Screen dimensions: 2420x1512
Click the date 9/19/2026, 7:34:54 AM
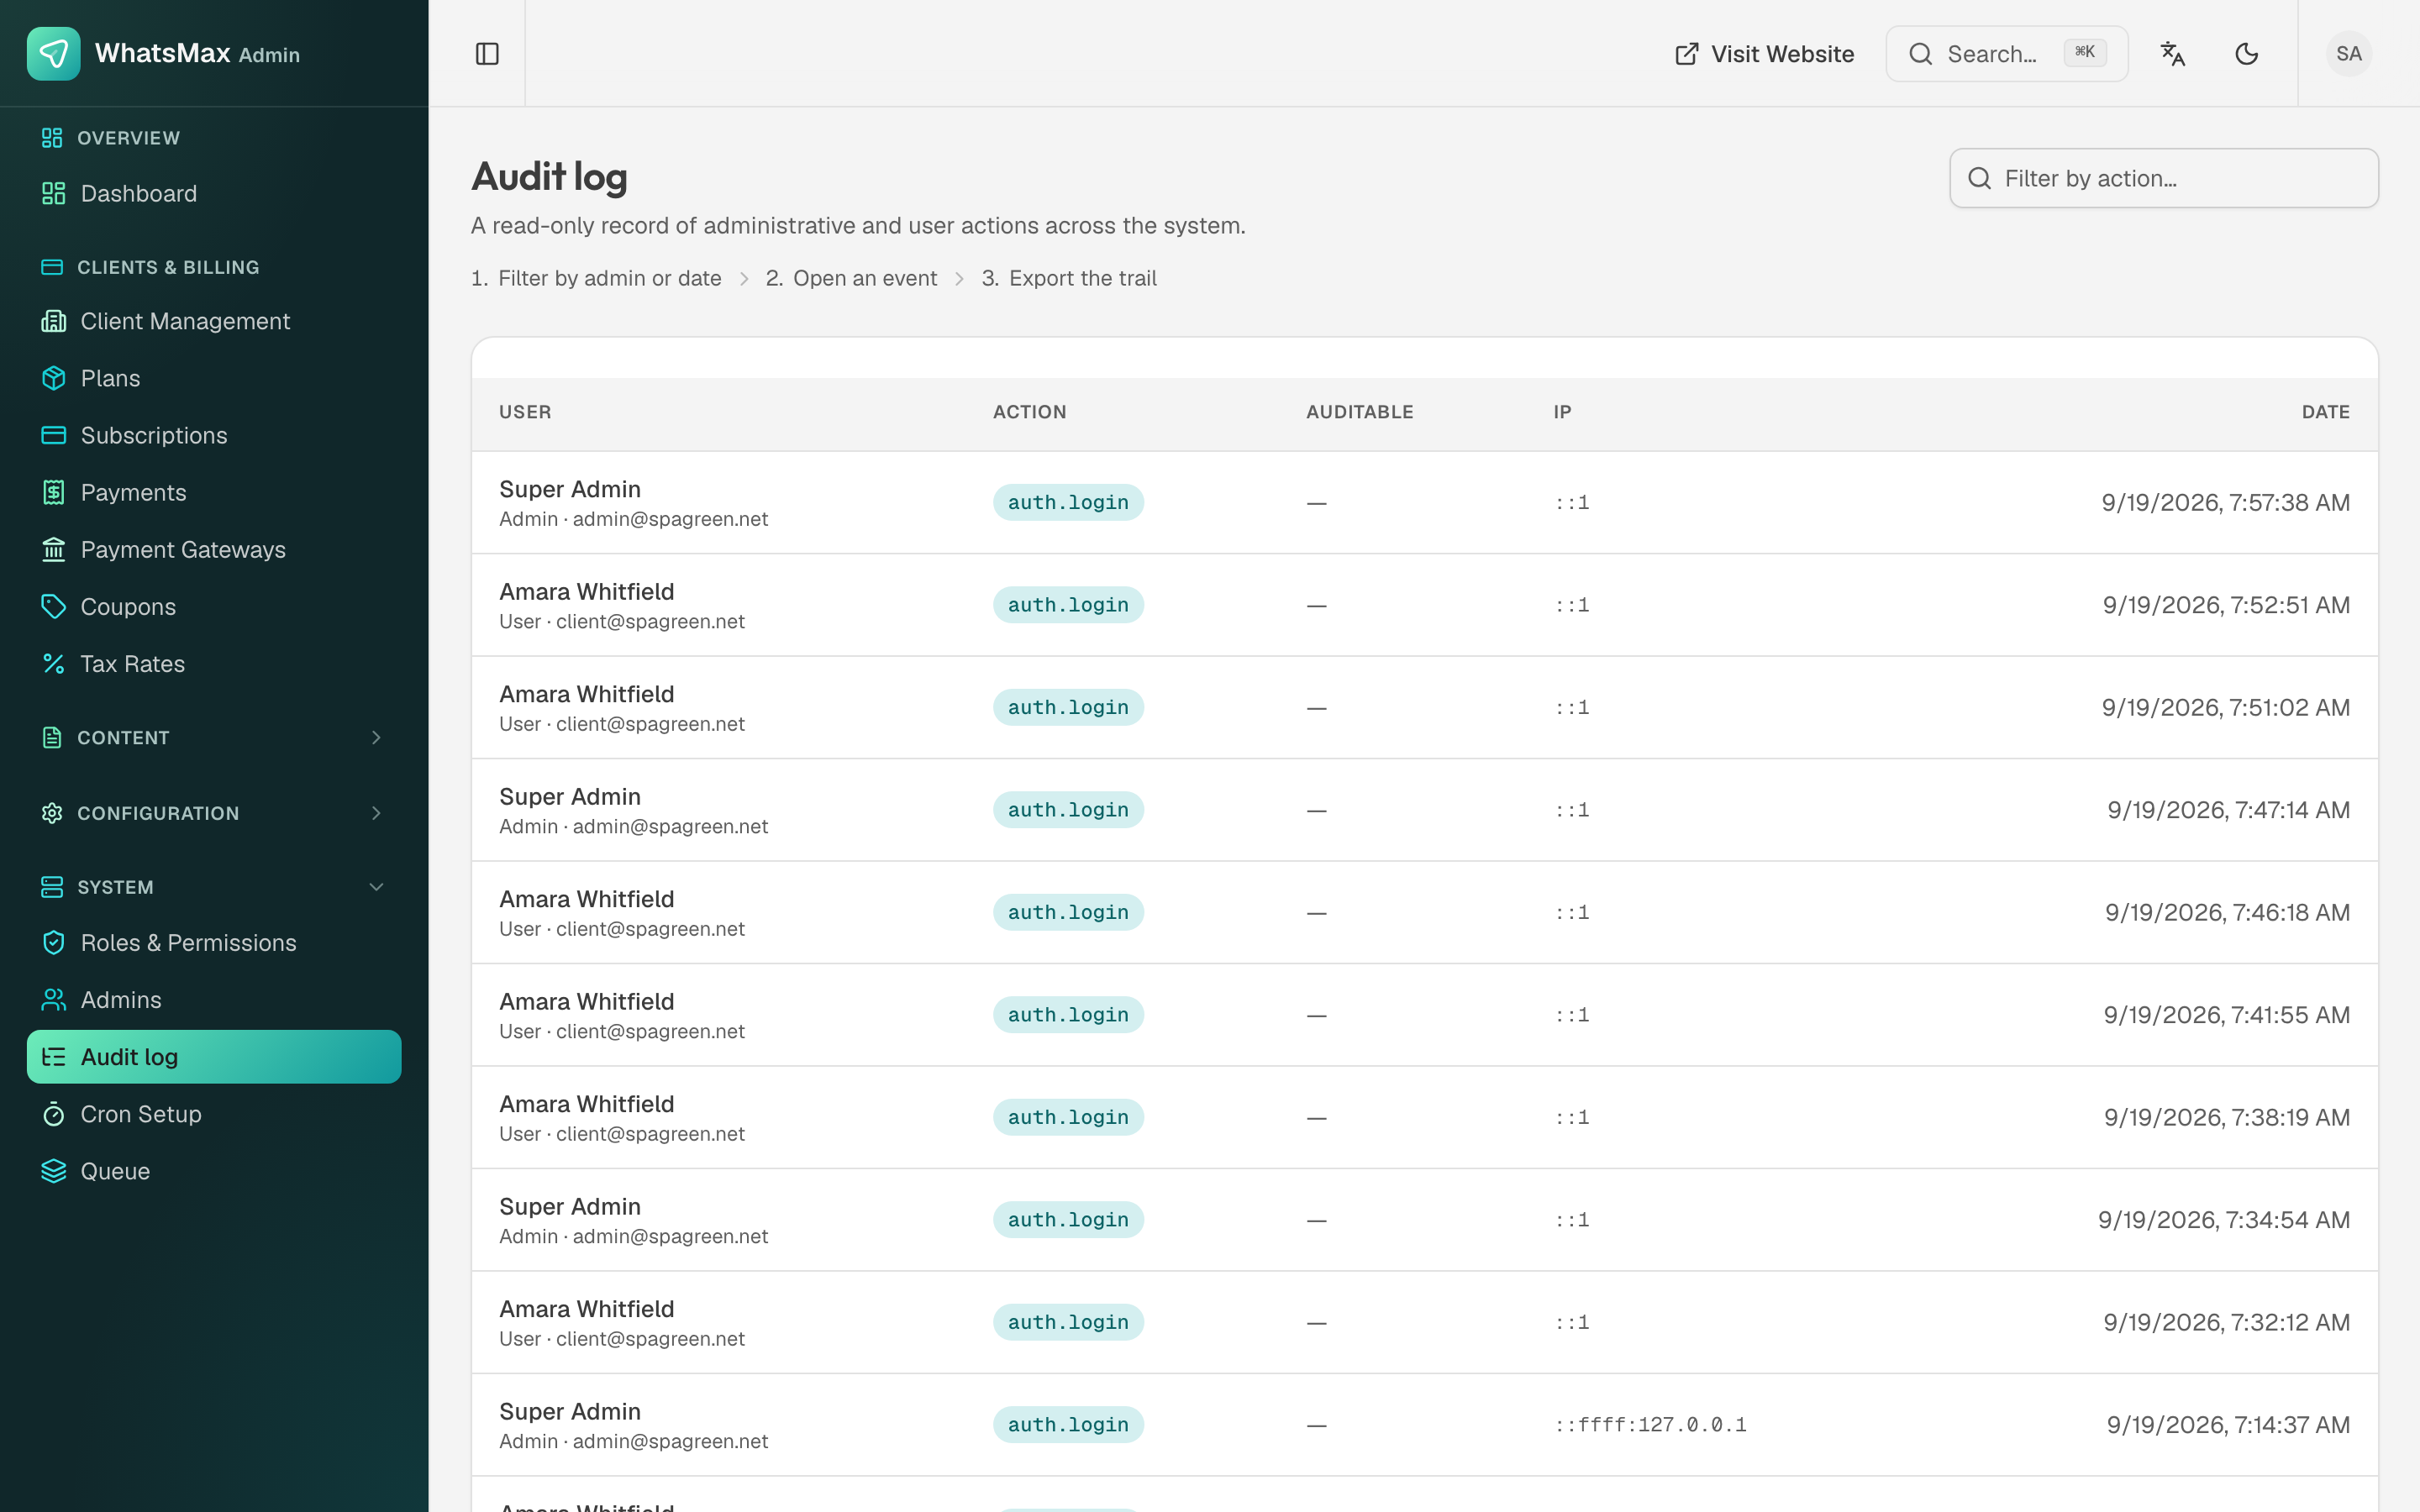point(2224,1219)
